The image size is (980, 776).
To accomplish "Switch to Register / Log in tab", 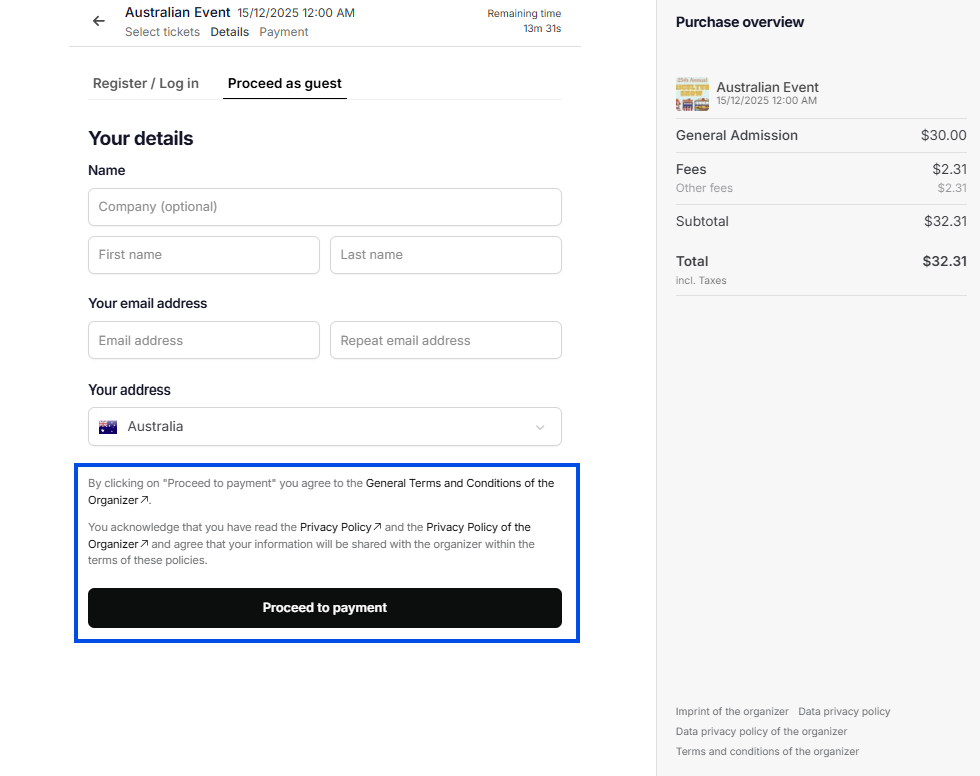I will [145, 84].
